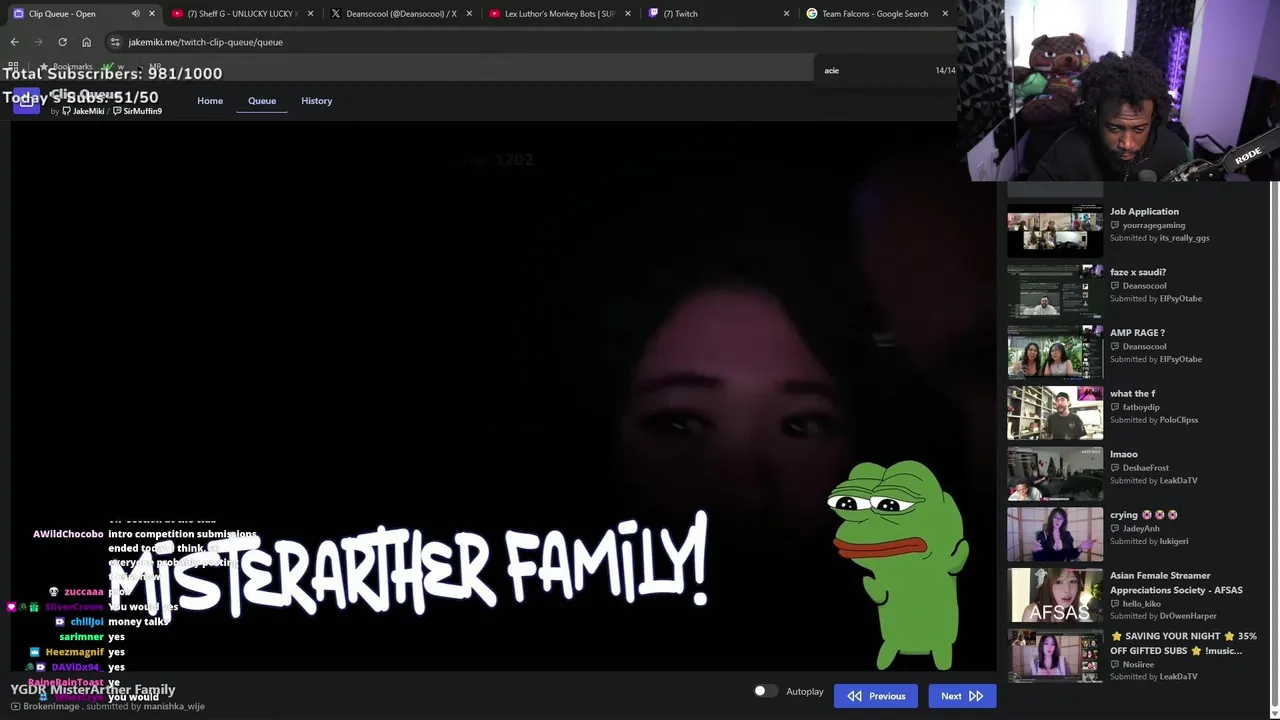This screenshot has height=720, width=1280.
Task: Mute the Clip Queue tab audio icon
Action: pyautogui.click(x=135, y=14)
